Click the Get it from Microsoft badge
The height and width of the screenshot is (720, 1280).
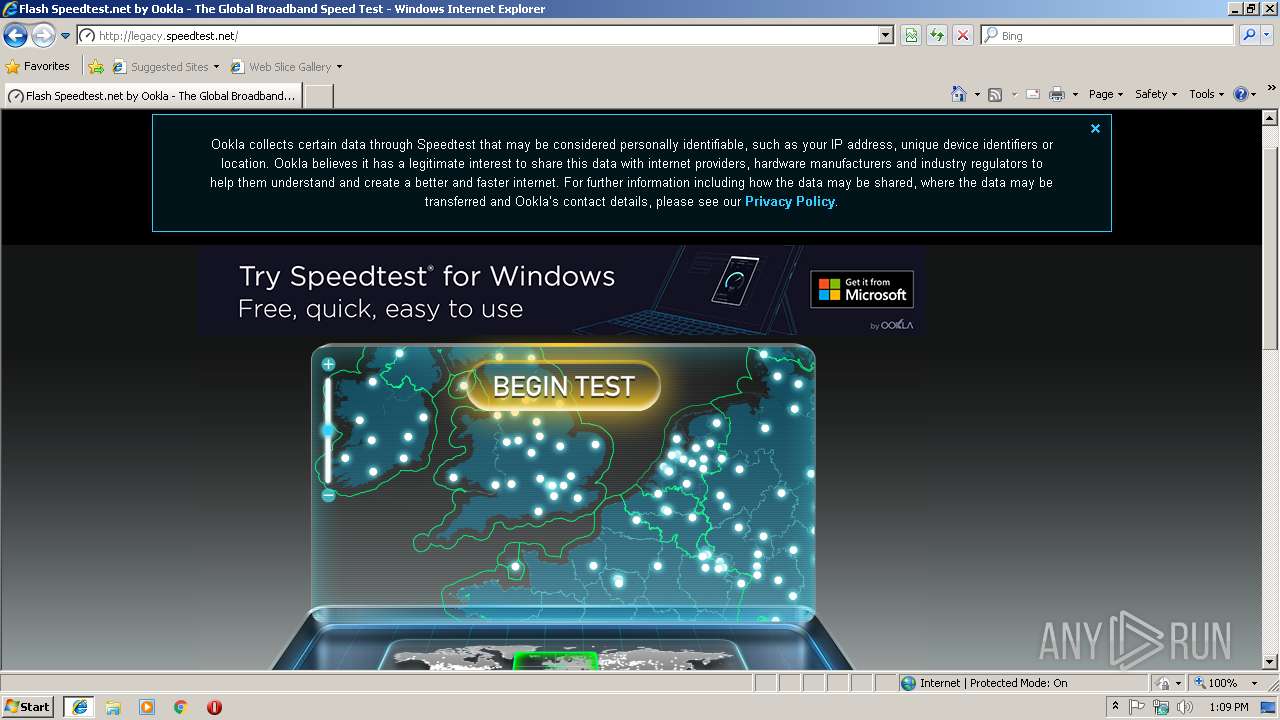[861, 289]
